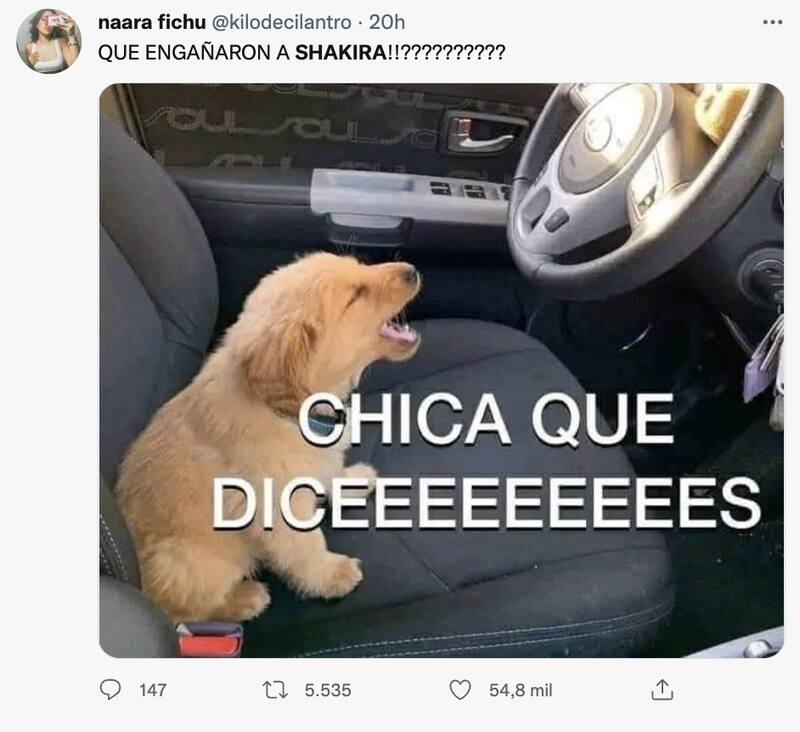Click the red seatbelt buckle in the photo
The width and height of the screenshot is (800, 732).
point(209,640)
